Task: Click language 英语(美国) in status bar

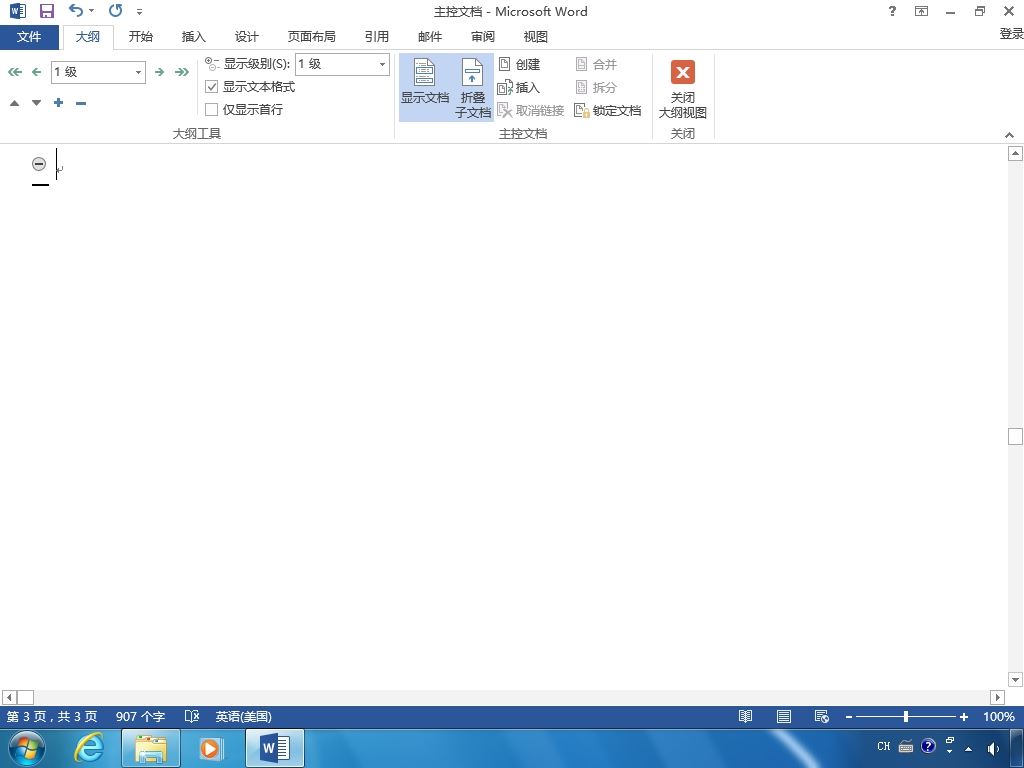Action: pos(244,716)
